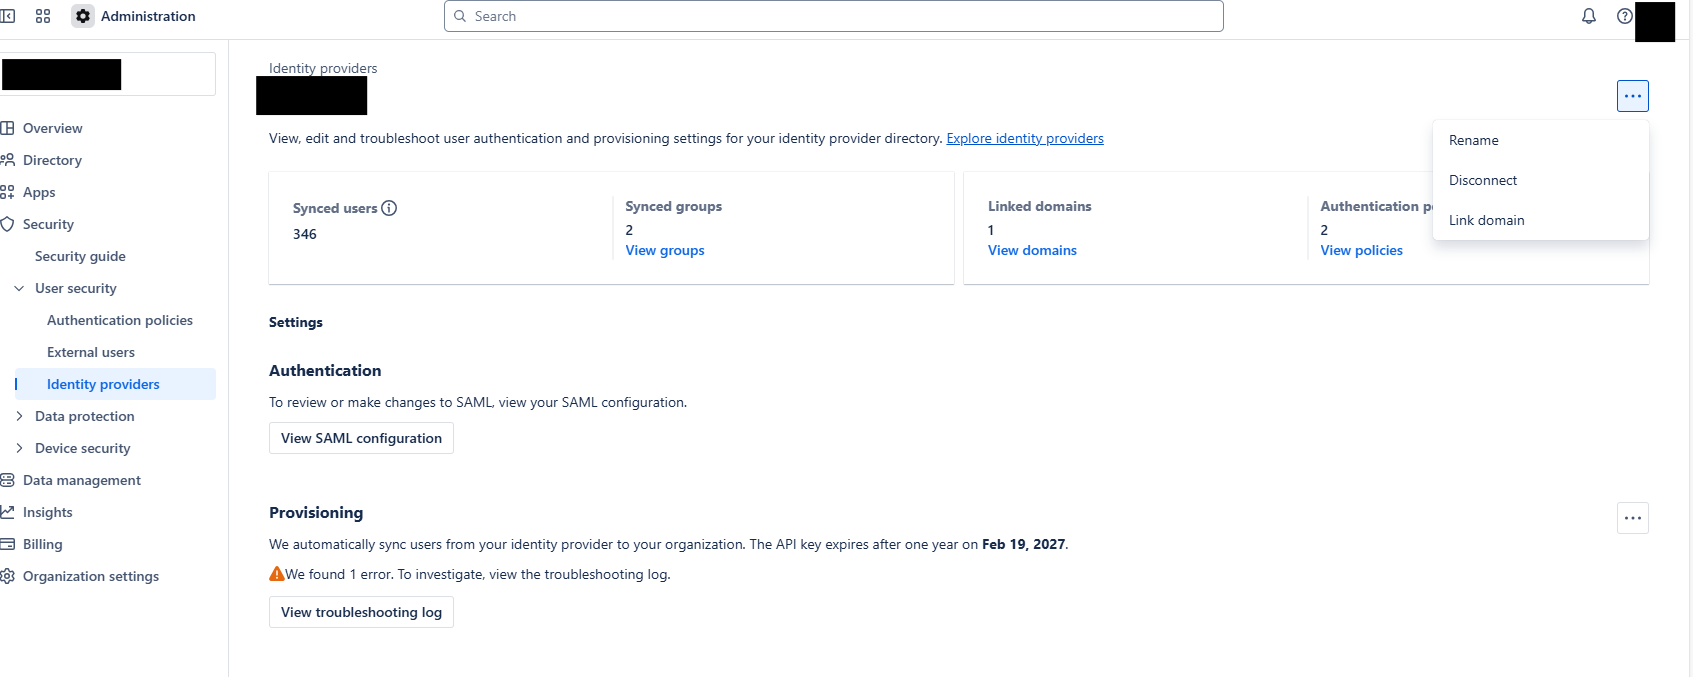Viewport: 1693px width, 677px height.
Task: Collapse the sidebar panel icon
Action: coord(7,16)
